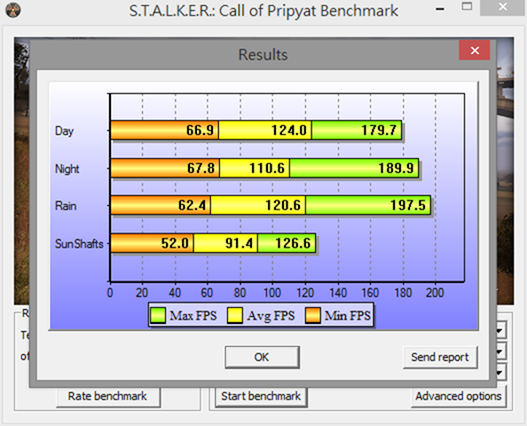Click the SunShafts min value 52.0
Image resolution: width=527 pixels, height=426 pixels.
(175, 243)
